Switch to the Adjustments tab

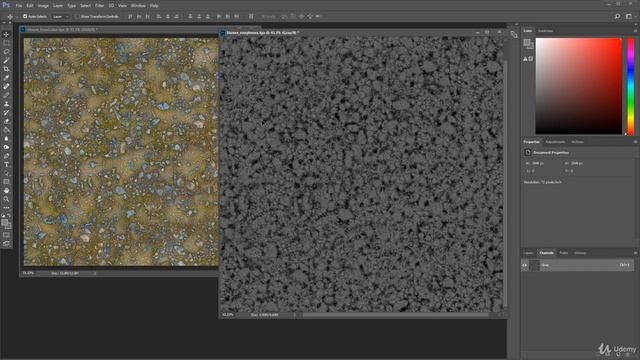pos(555,142)
